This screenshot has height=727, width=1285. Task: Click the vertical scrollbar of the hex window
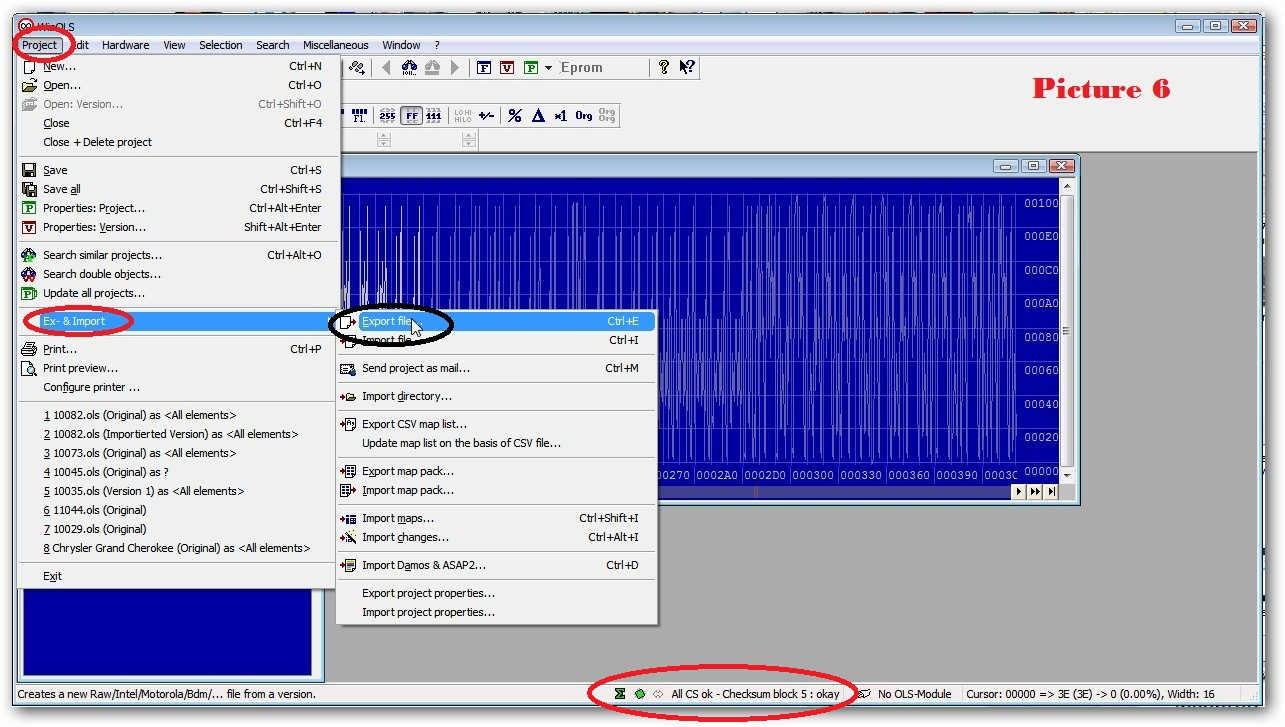pyautogui.click(x=1067, y=331)
